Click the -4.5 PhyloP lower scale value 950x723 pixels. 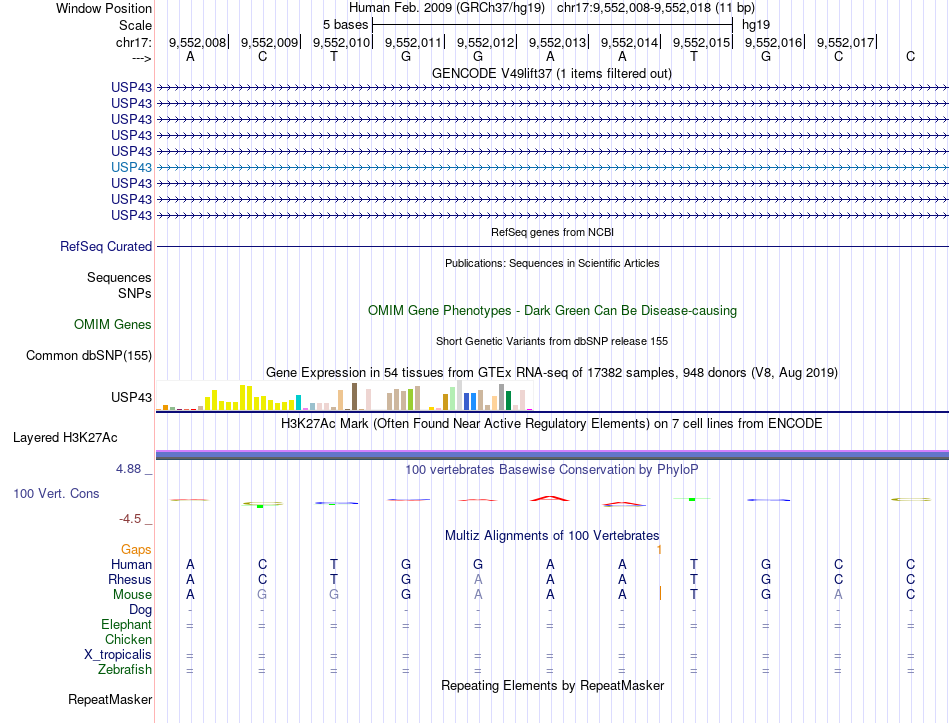tap(130, 519)
